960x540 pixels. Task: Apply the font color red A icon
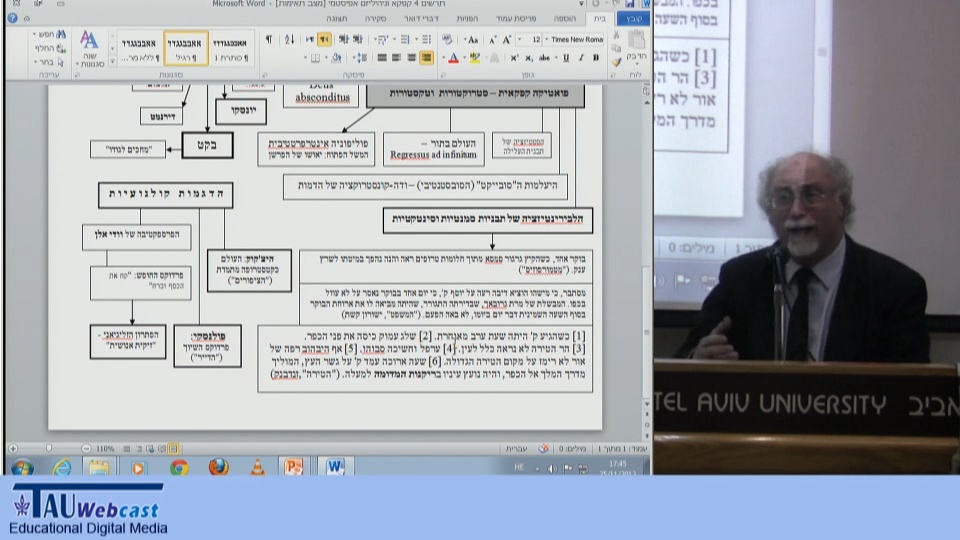coord(453,58)
